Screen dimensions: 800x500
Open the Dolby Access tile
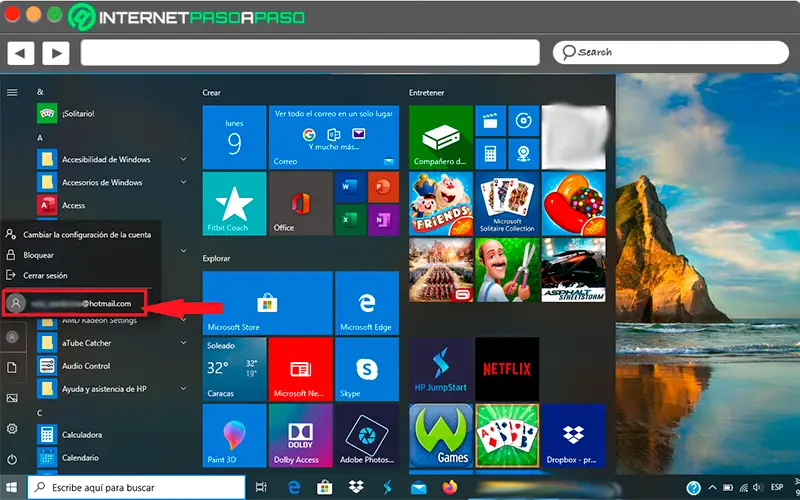pyautogui.click(x=301, y=436)
